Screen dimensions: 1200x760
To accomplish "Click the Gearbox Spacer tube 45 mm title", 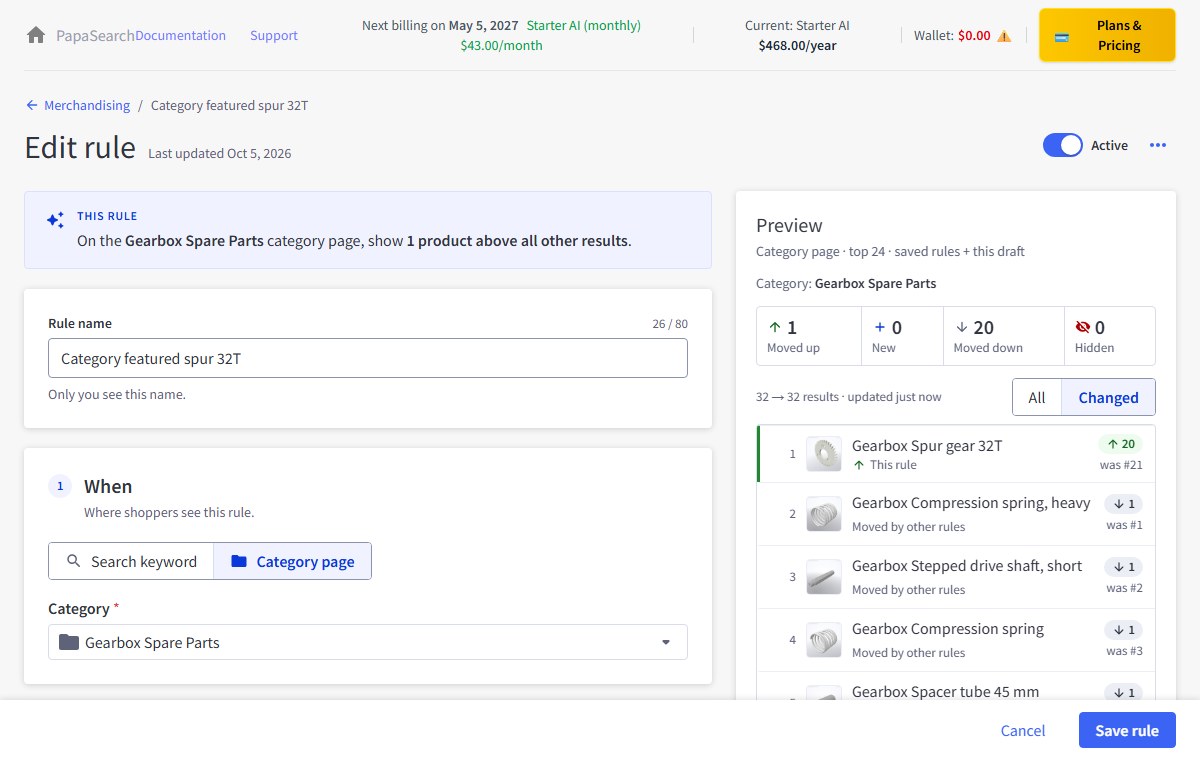I will 945,691.
